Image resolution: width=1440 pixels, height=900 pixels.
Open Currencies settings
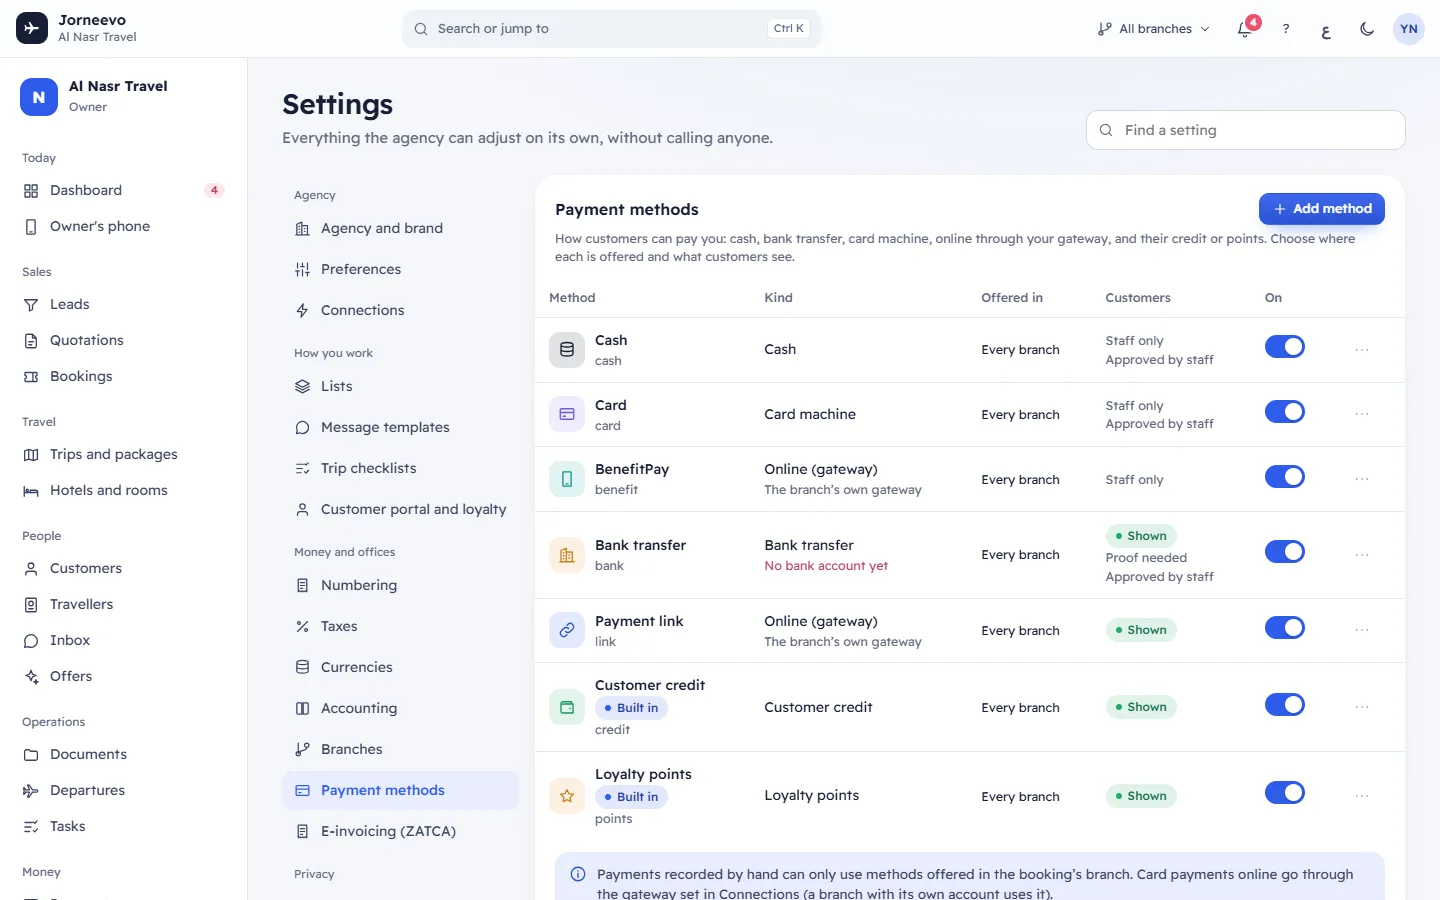[x=400, y=668]
